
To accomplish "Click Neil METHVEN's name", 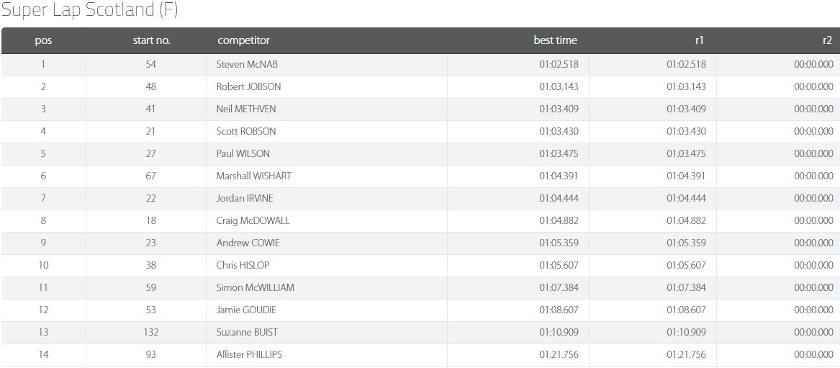I will click(x=246, y=109).
